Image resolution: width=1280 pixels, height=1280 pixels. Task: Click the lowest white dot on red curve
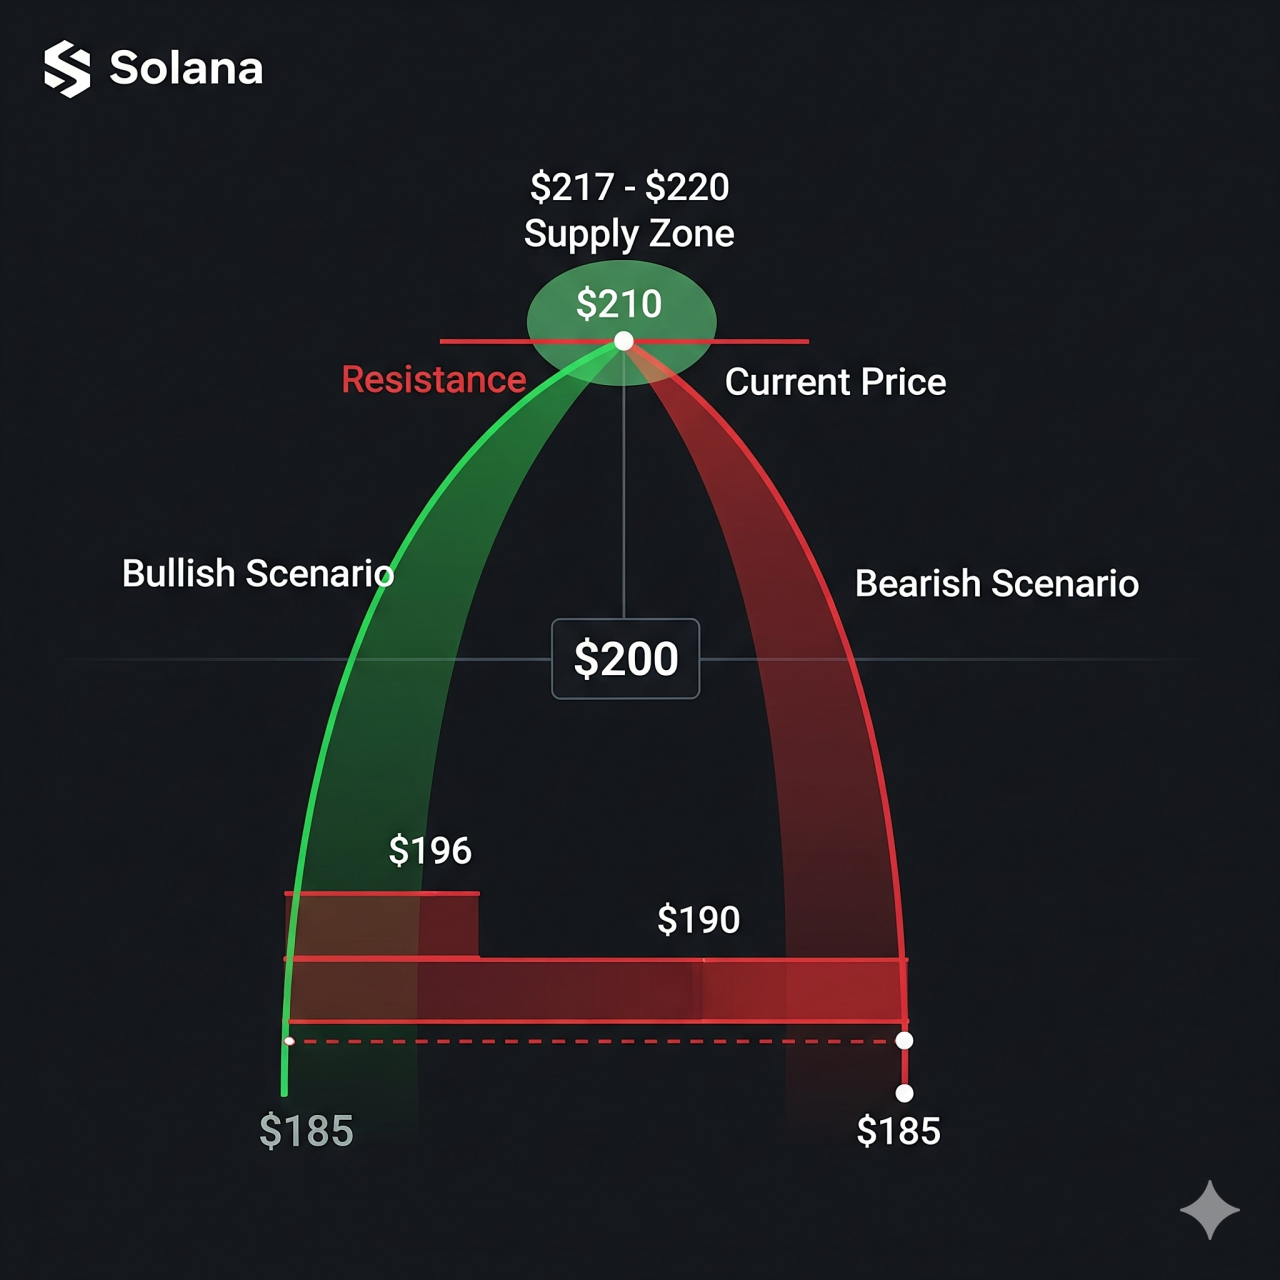[x=904, y=1093]
